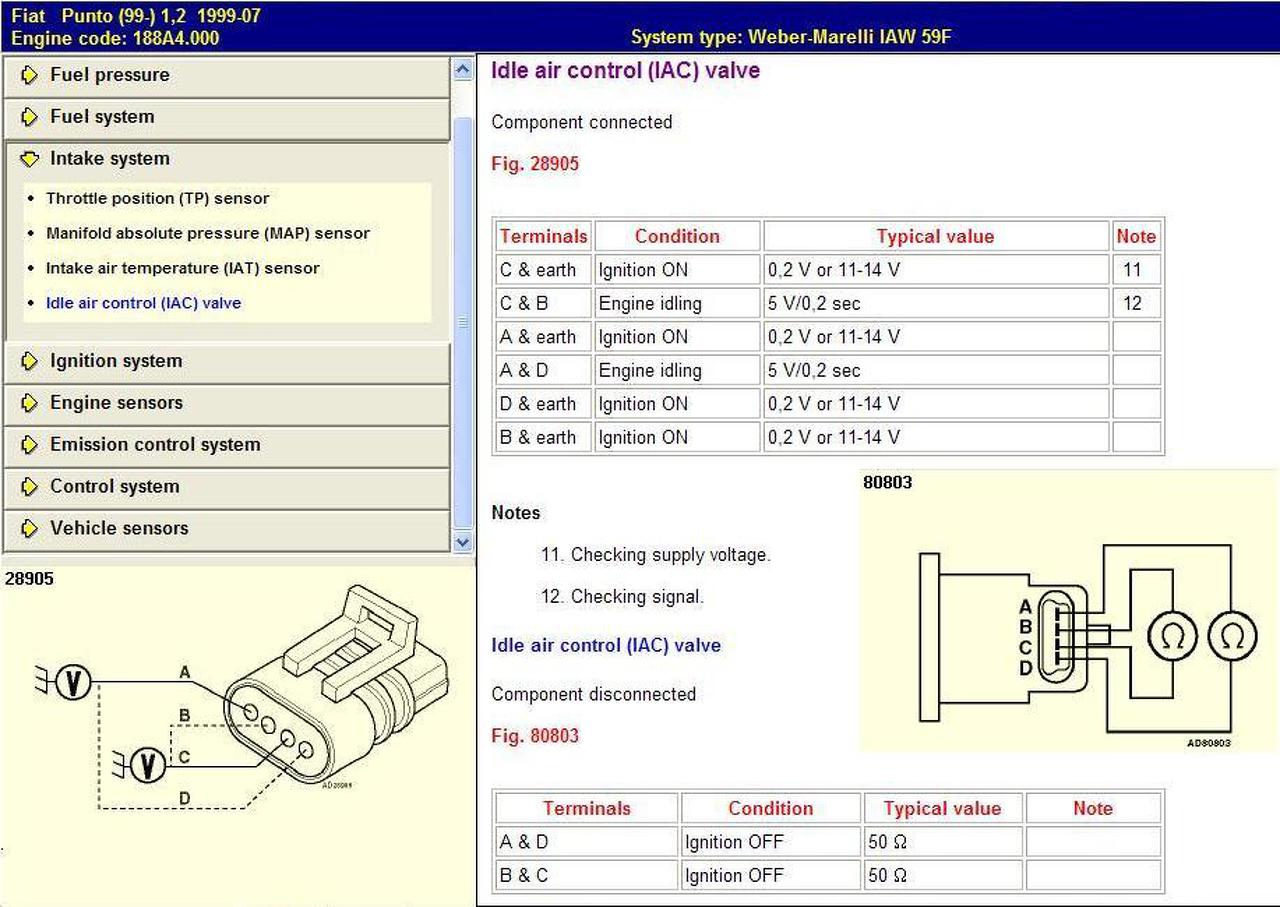Expand the Fuel pressure section arrow
The image size is (1280, 907).
(x=30, y=75)
